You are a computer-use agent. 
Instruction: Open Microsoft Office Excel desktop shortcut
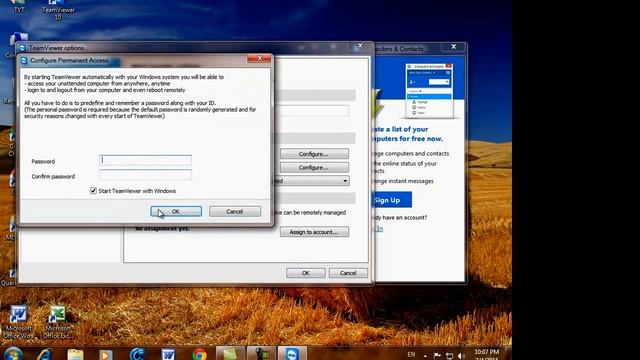pos(58,322)
